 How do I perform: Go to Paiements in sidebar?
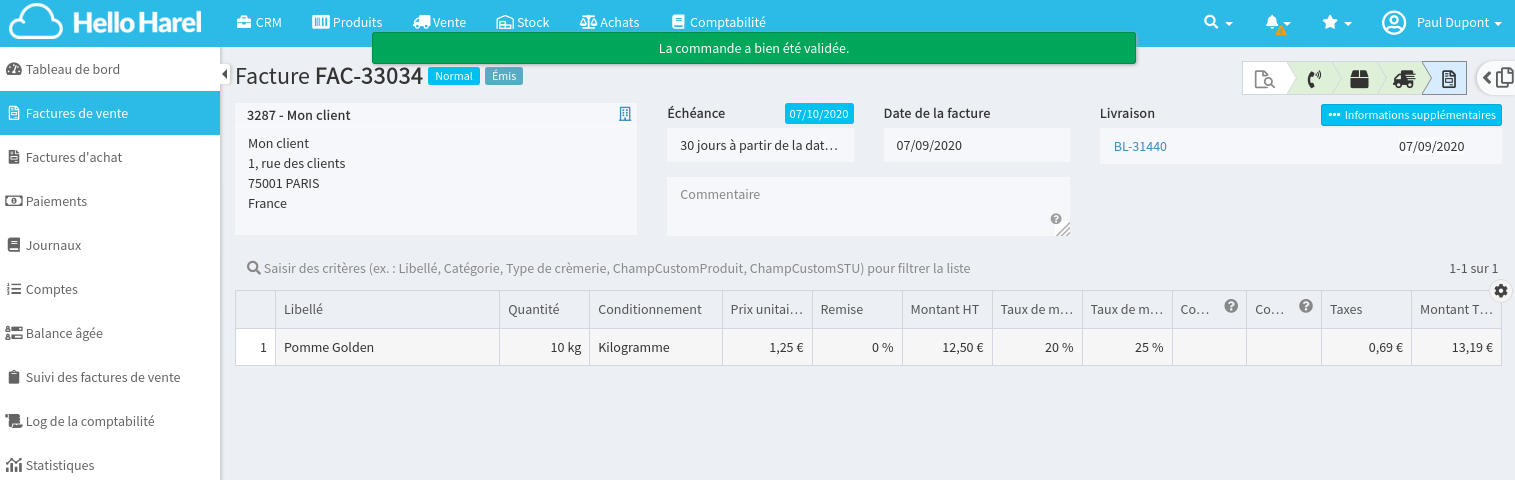coord(56,201)
